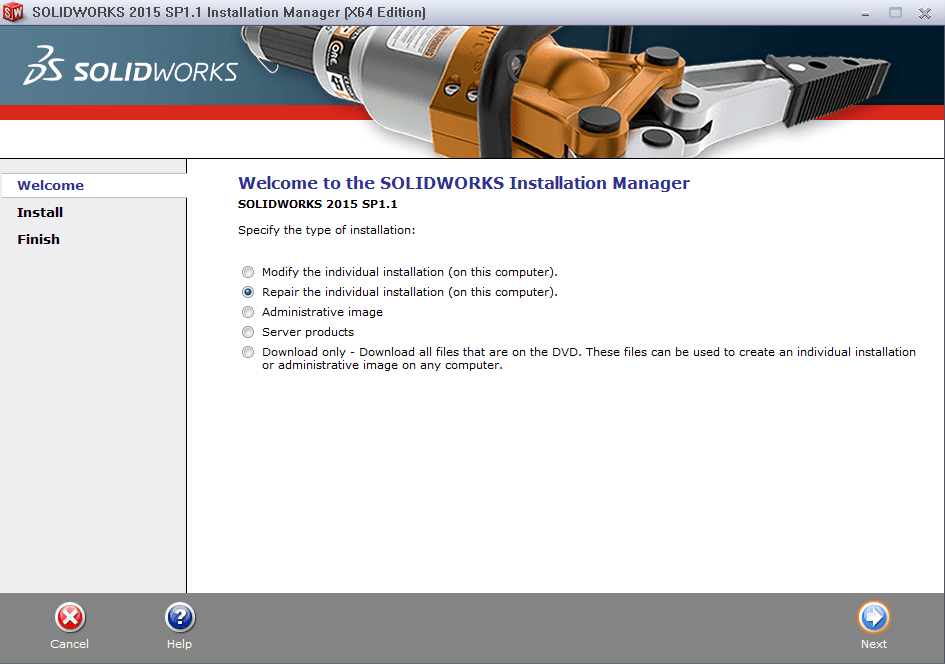Click the blue Next arrow icon
The width and height of the screenshot is (945, 664).
pyautogui.click(x=873, y=617)
